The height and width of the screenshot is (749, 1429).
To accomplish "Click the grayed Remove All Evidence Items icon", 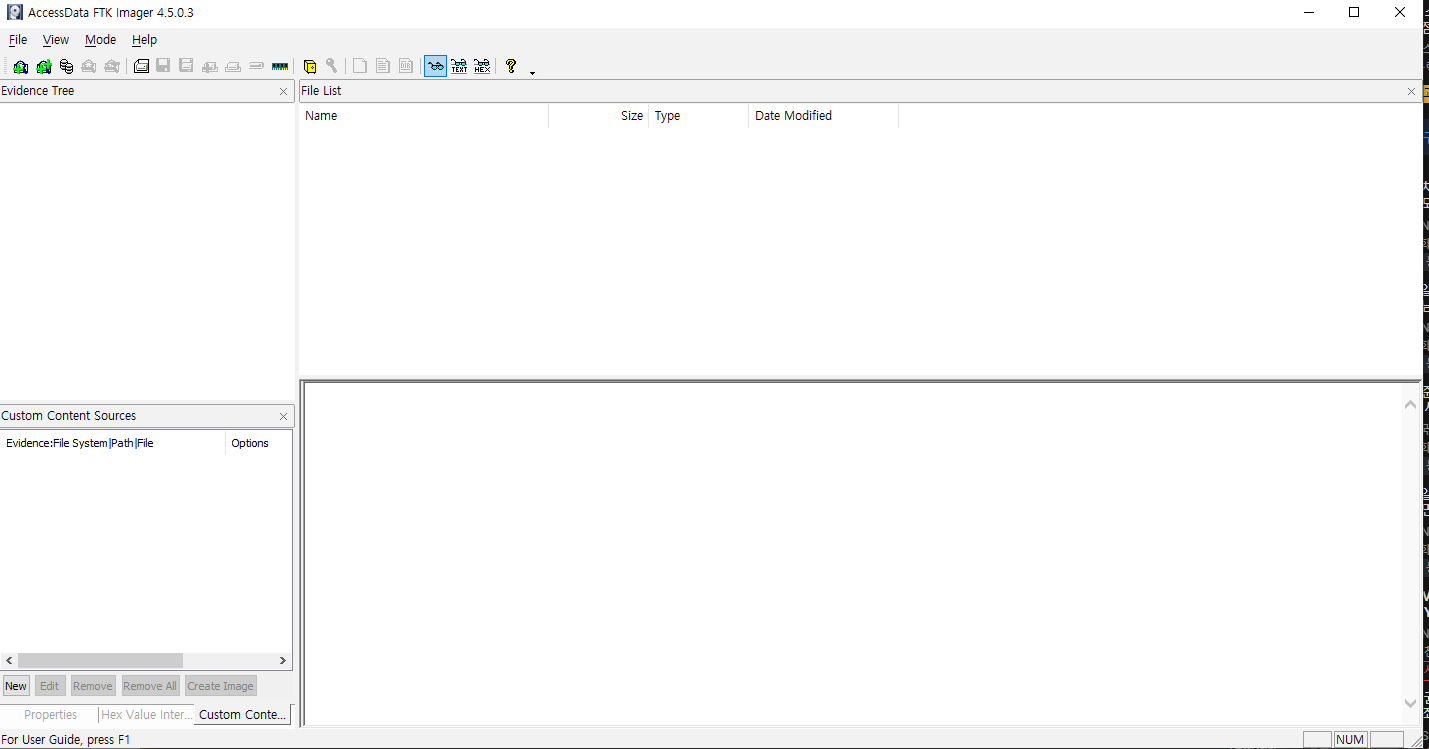I will [x=112, y=67].
